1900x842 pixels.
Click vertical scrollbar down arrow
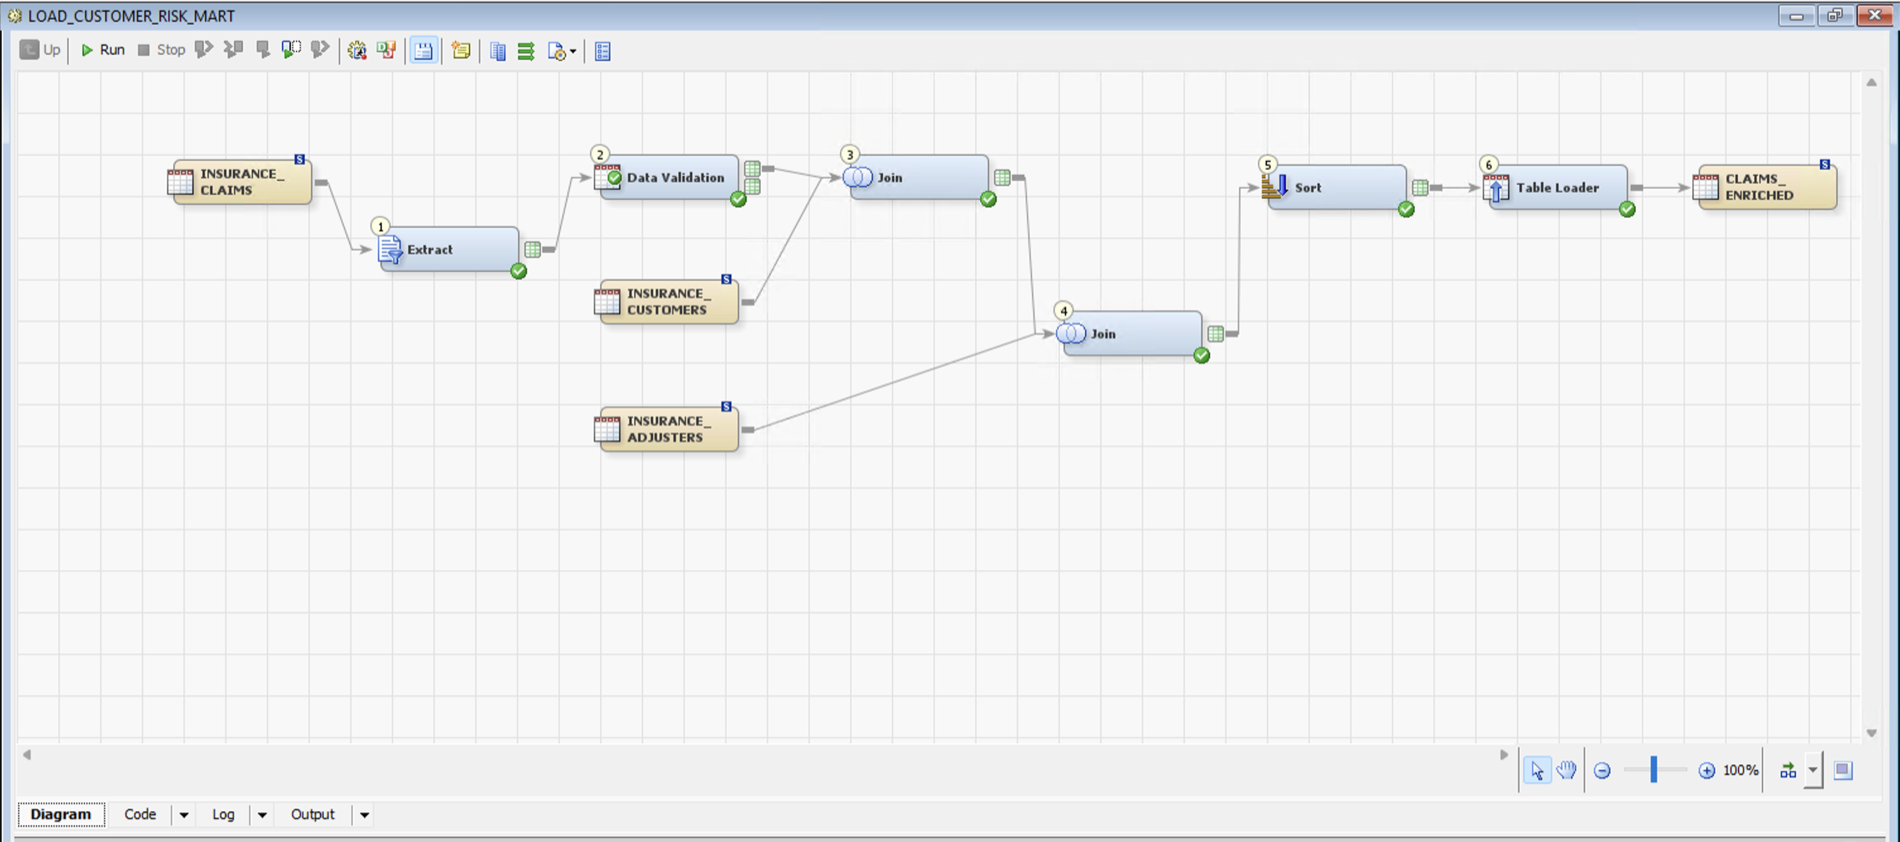(x=1871, y=733)
